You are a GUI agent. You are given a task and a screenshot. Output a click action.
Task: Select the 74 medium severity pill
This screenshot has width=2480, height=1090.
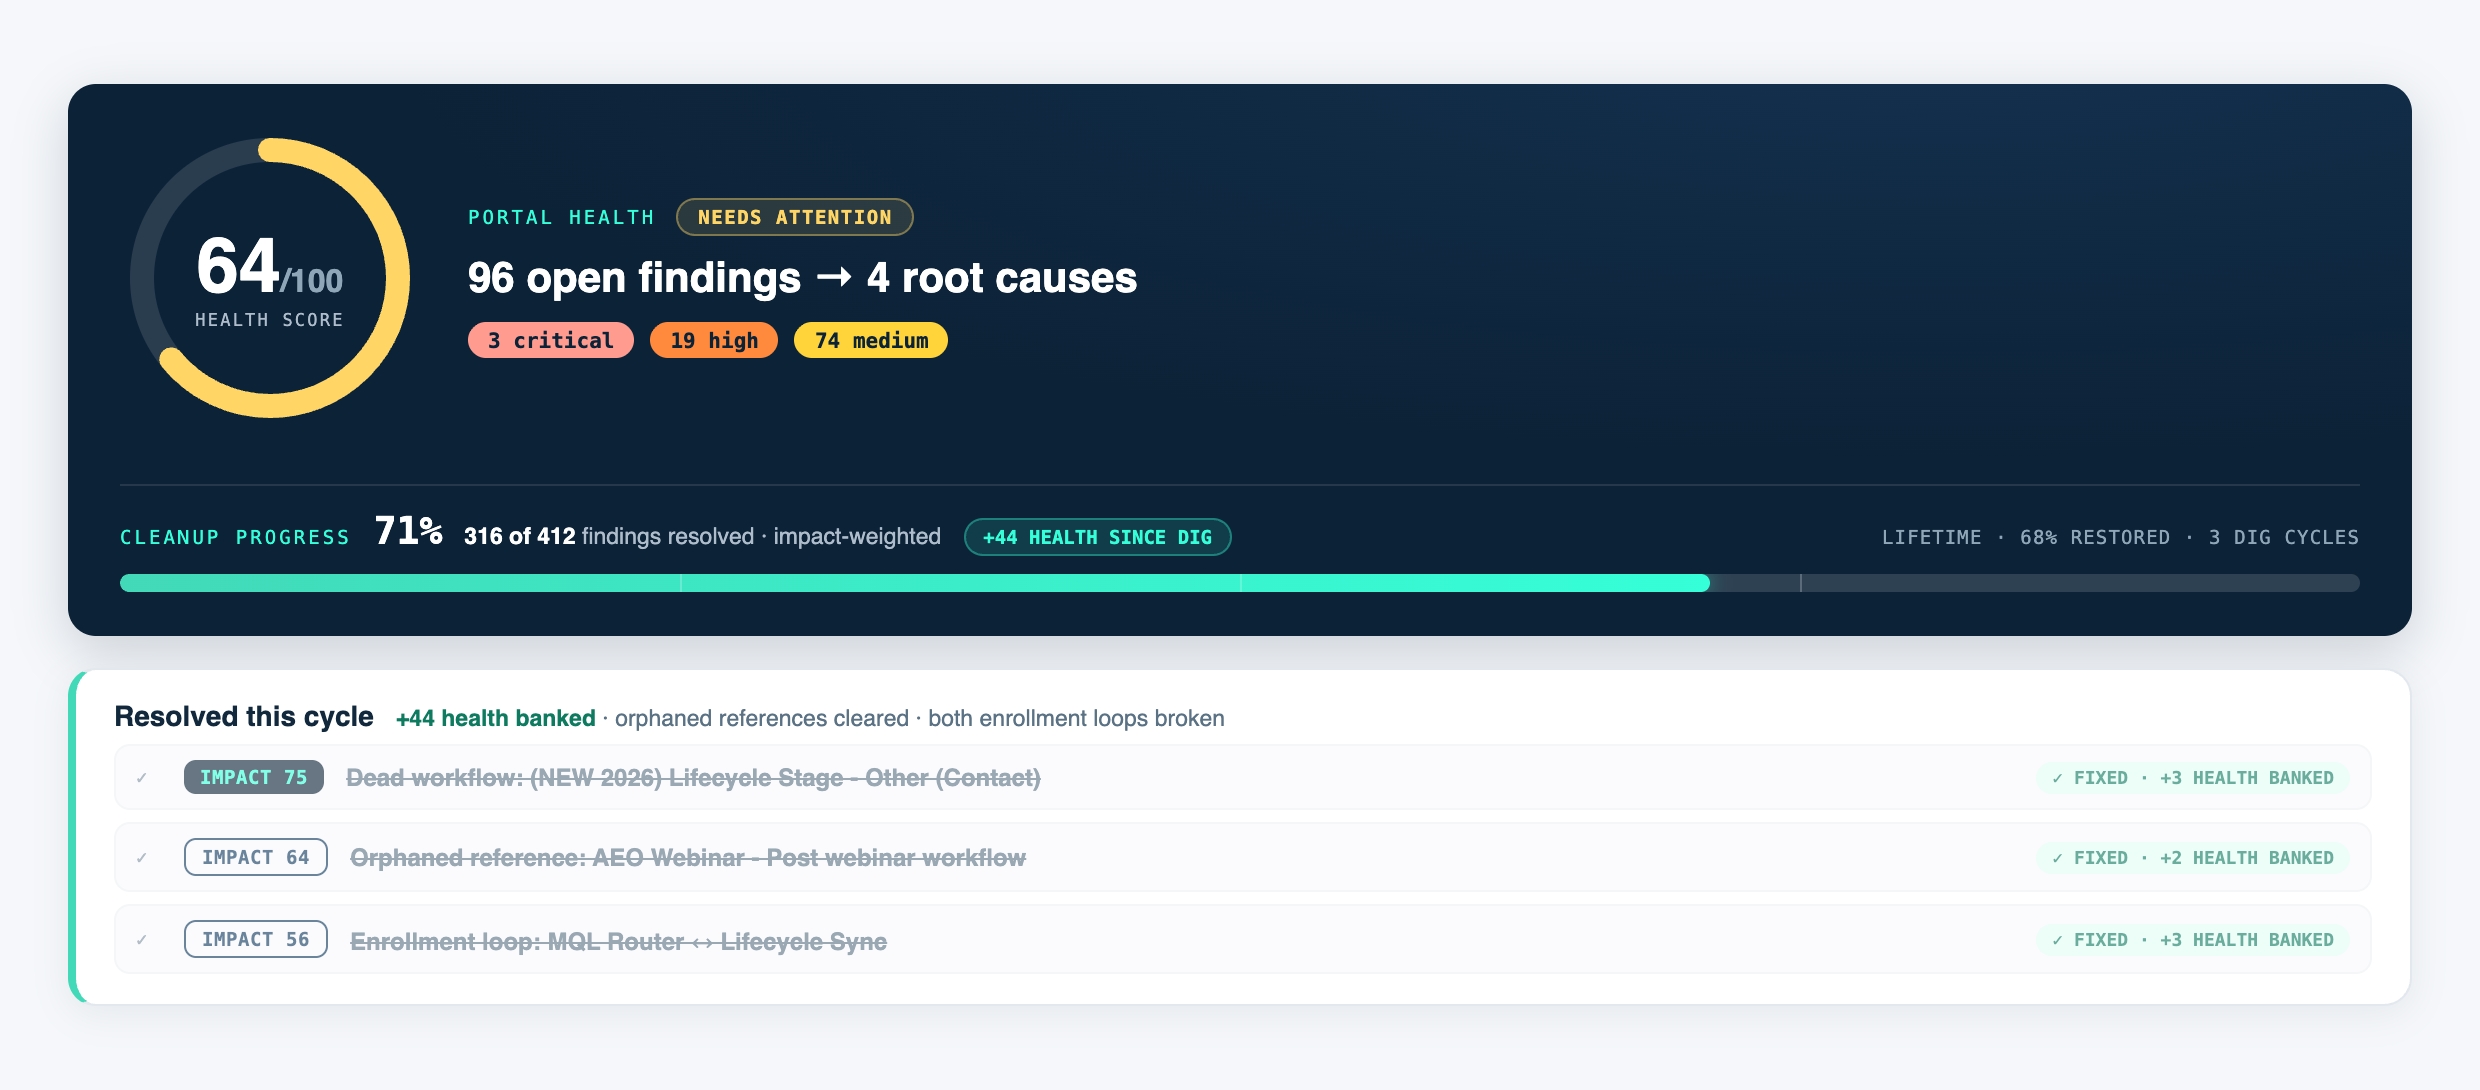870,340
